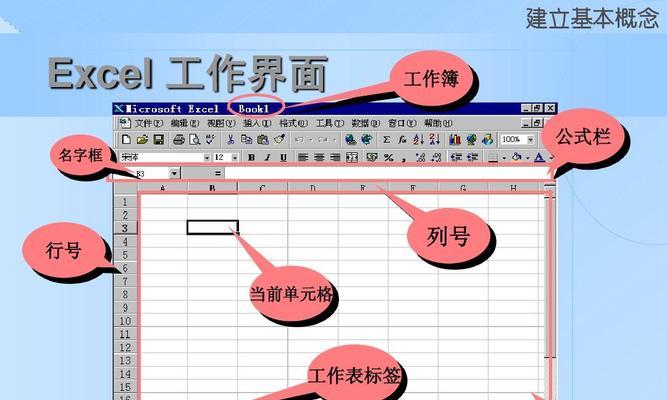The height and width of the screenshot is (400, 667).
Task: Open the 编辑 menu
Action: click(185, 123)
